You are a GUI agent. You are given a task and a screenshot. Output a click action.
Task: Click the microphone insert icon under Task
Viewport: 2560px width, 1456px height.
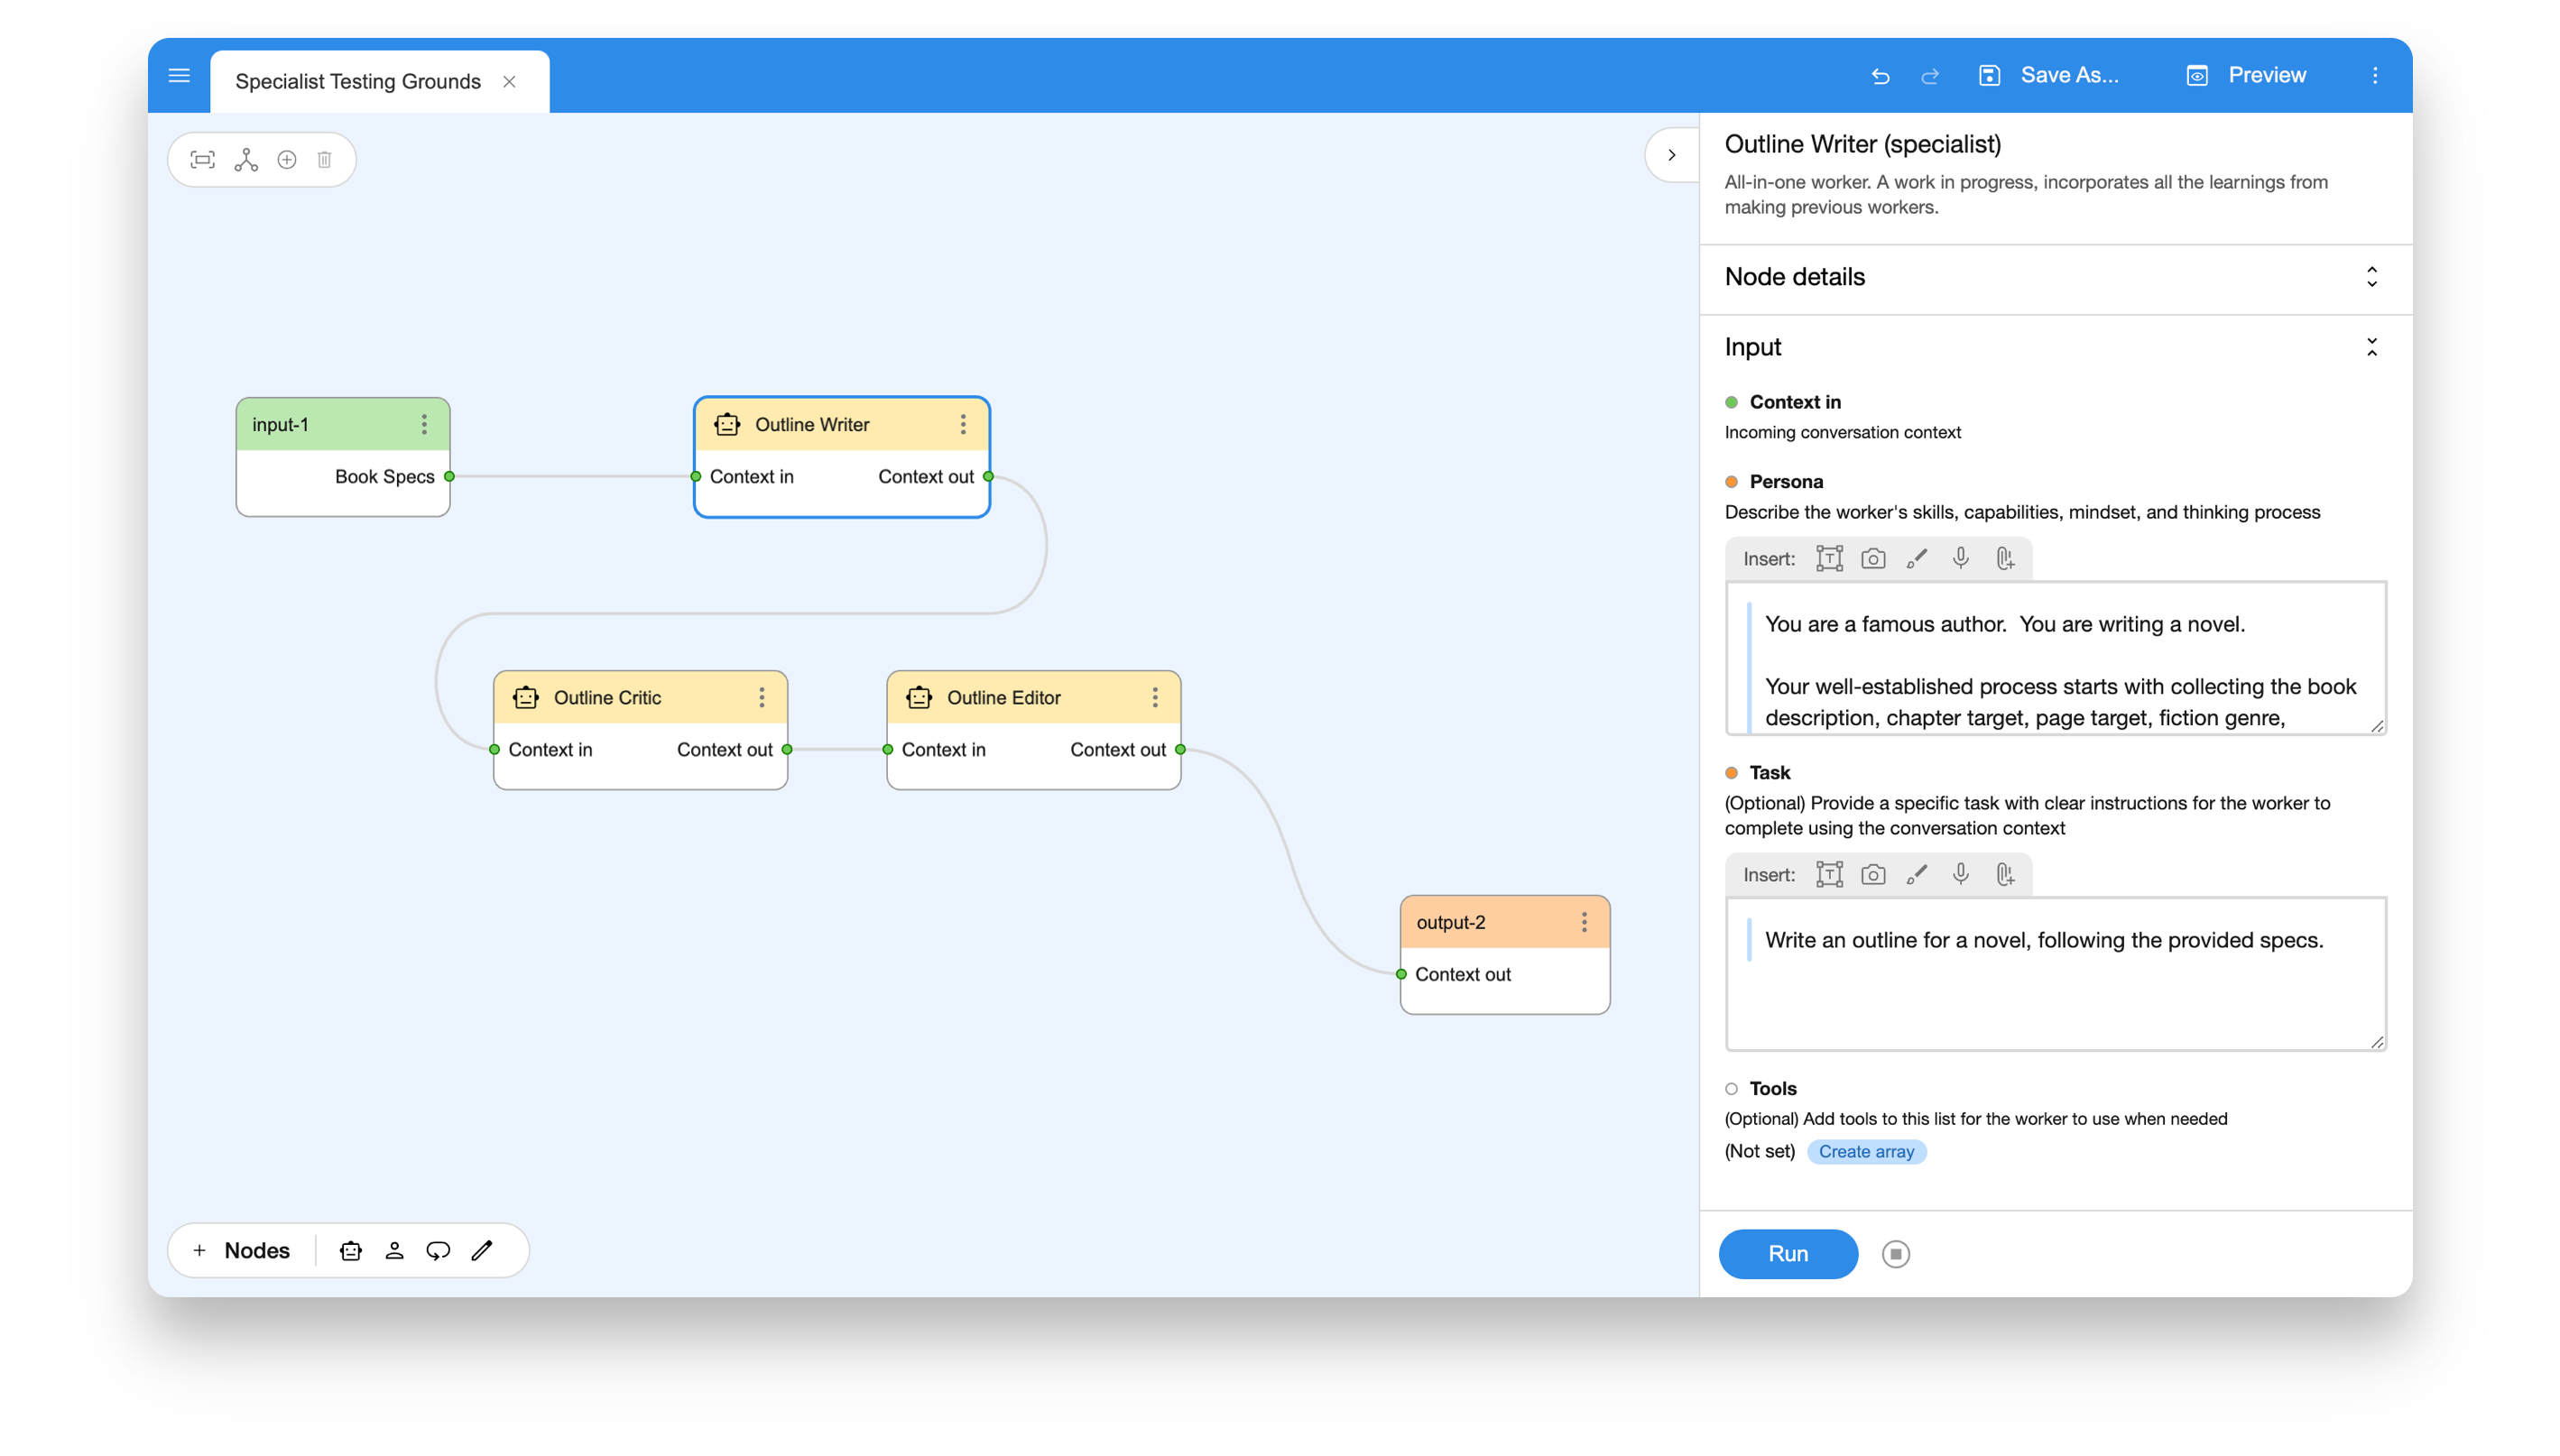pyautogui.click(x=1960, y=875)
